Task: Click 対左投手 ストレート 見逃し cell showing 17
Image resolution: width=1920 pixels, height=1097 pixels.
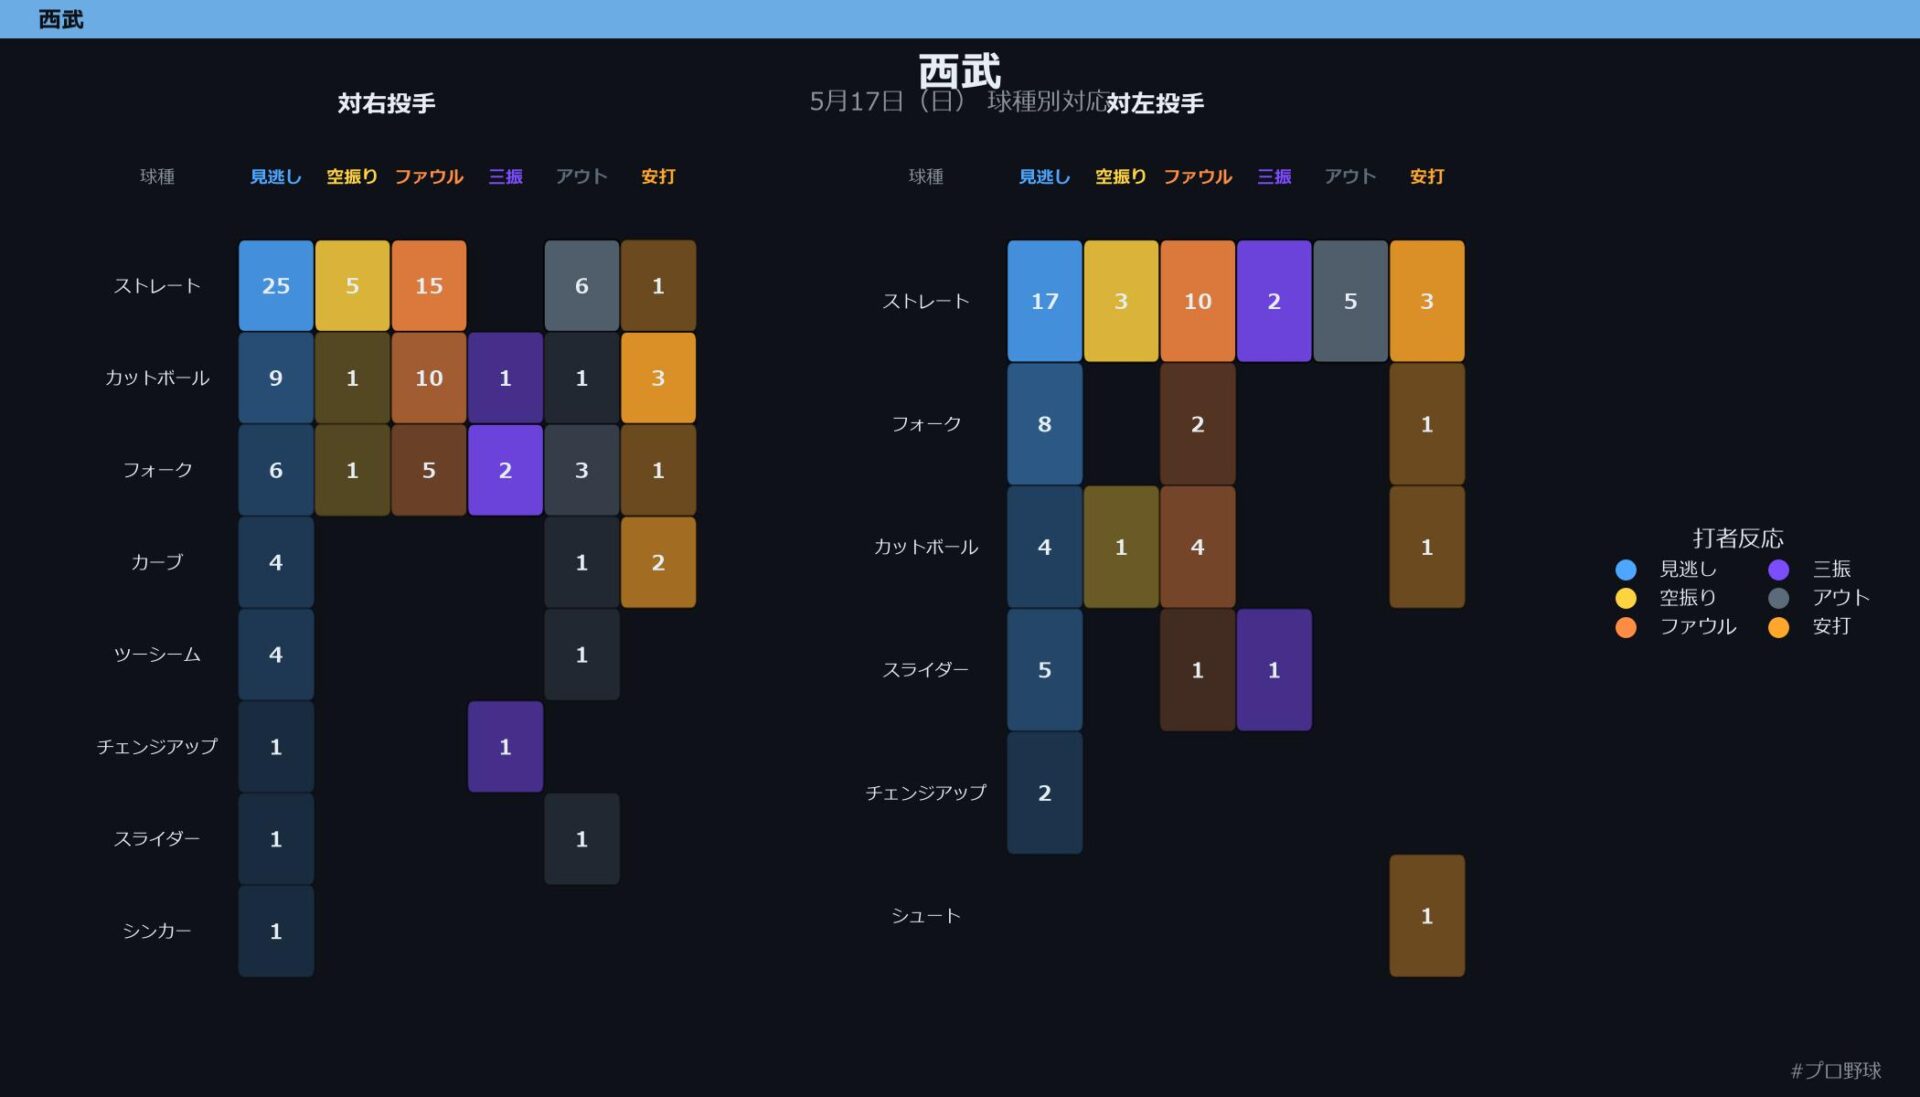Action: click(x=1045, y=301)
